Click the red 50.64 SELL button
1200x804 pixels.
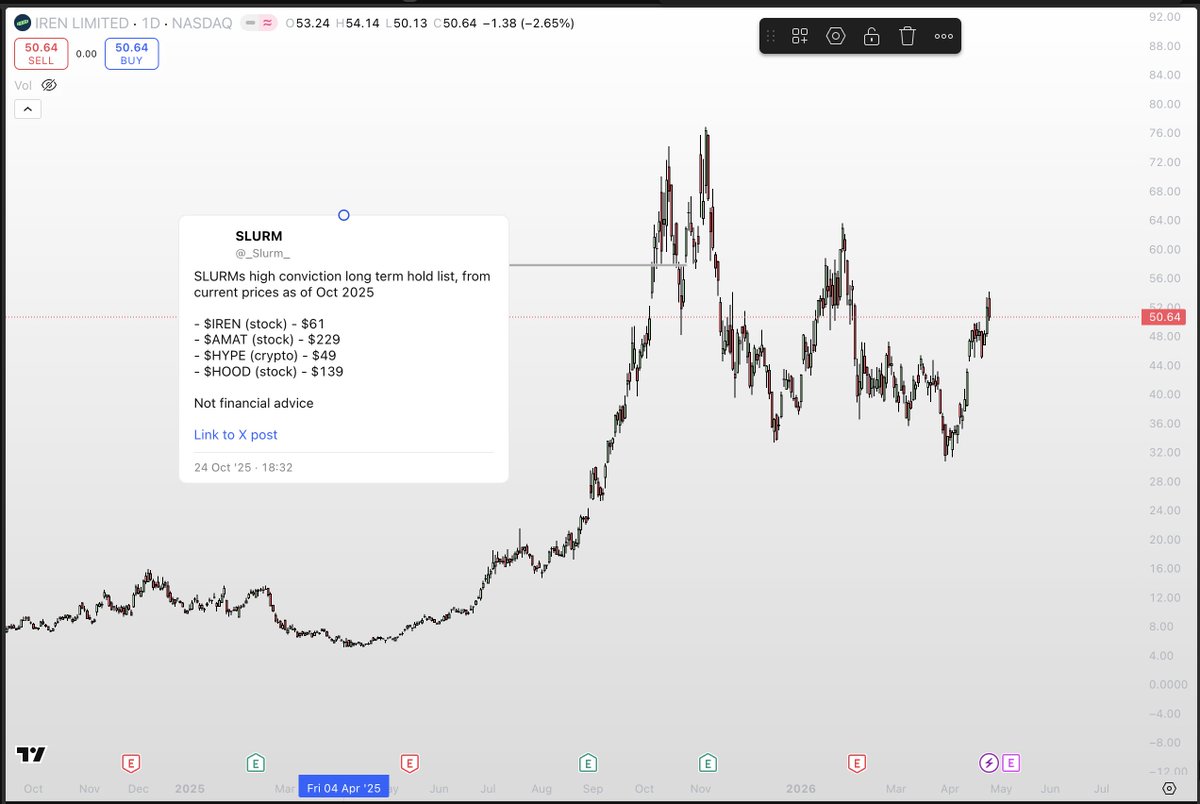coord(41,53)
